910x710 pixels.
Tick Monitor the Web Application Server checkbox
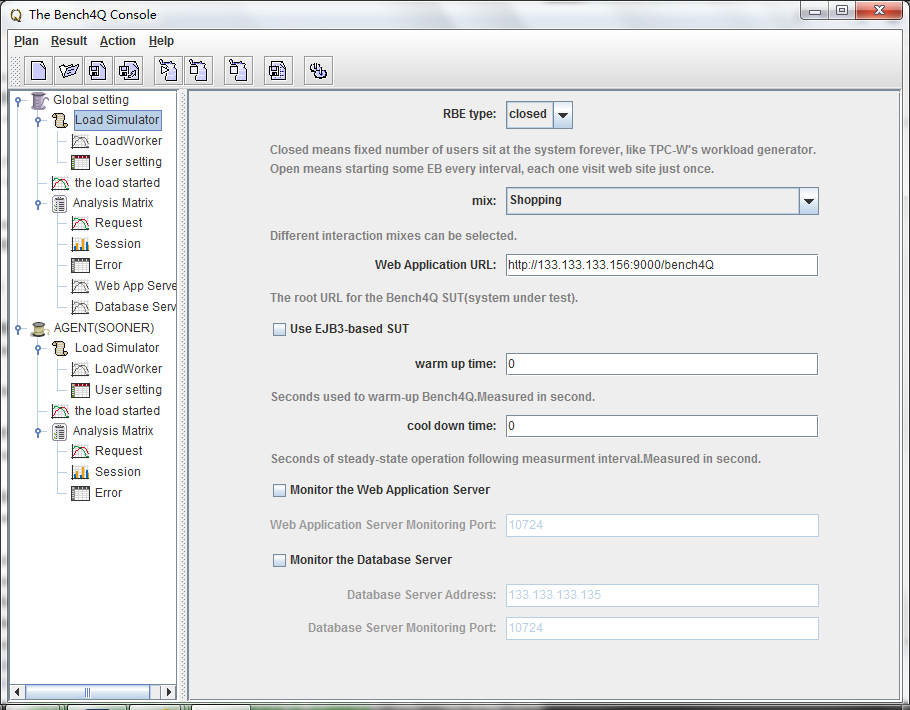pos(279,490)
